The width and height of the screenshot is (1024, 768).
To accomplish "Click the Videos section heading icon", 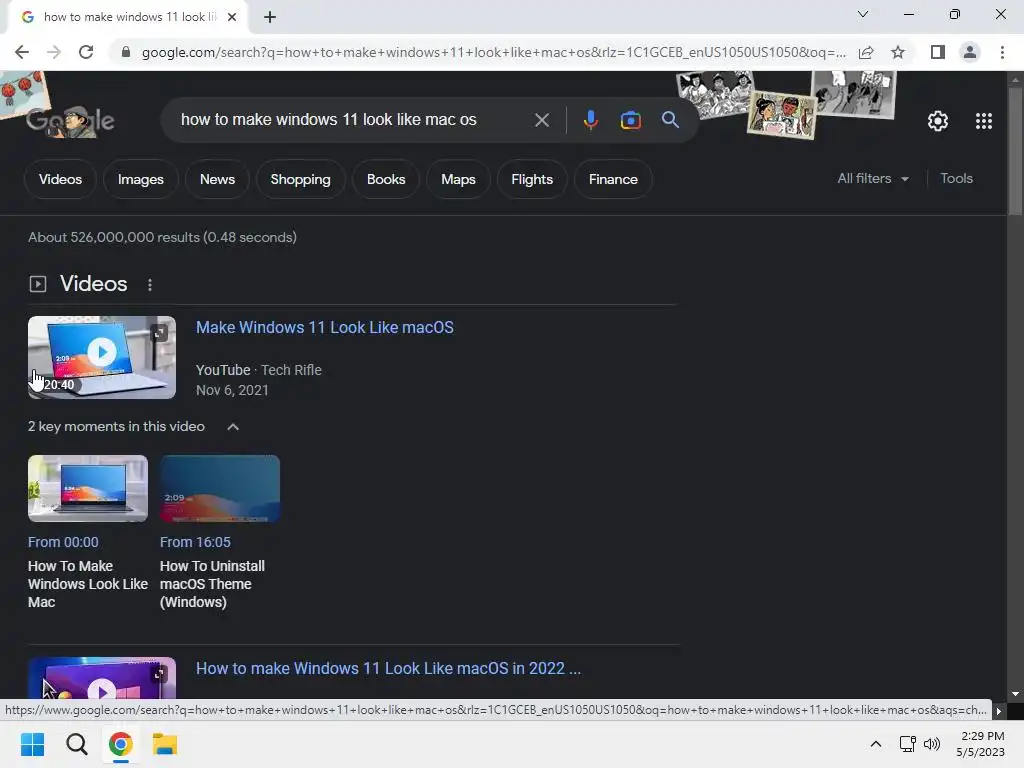I will point(38,284).
